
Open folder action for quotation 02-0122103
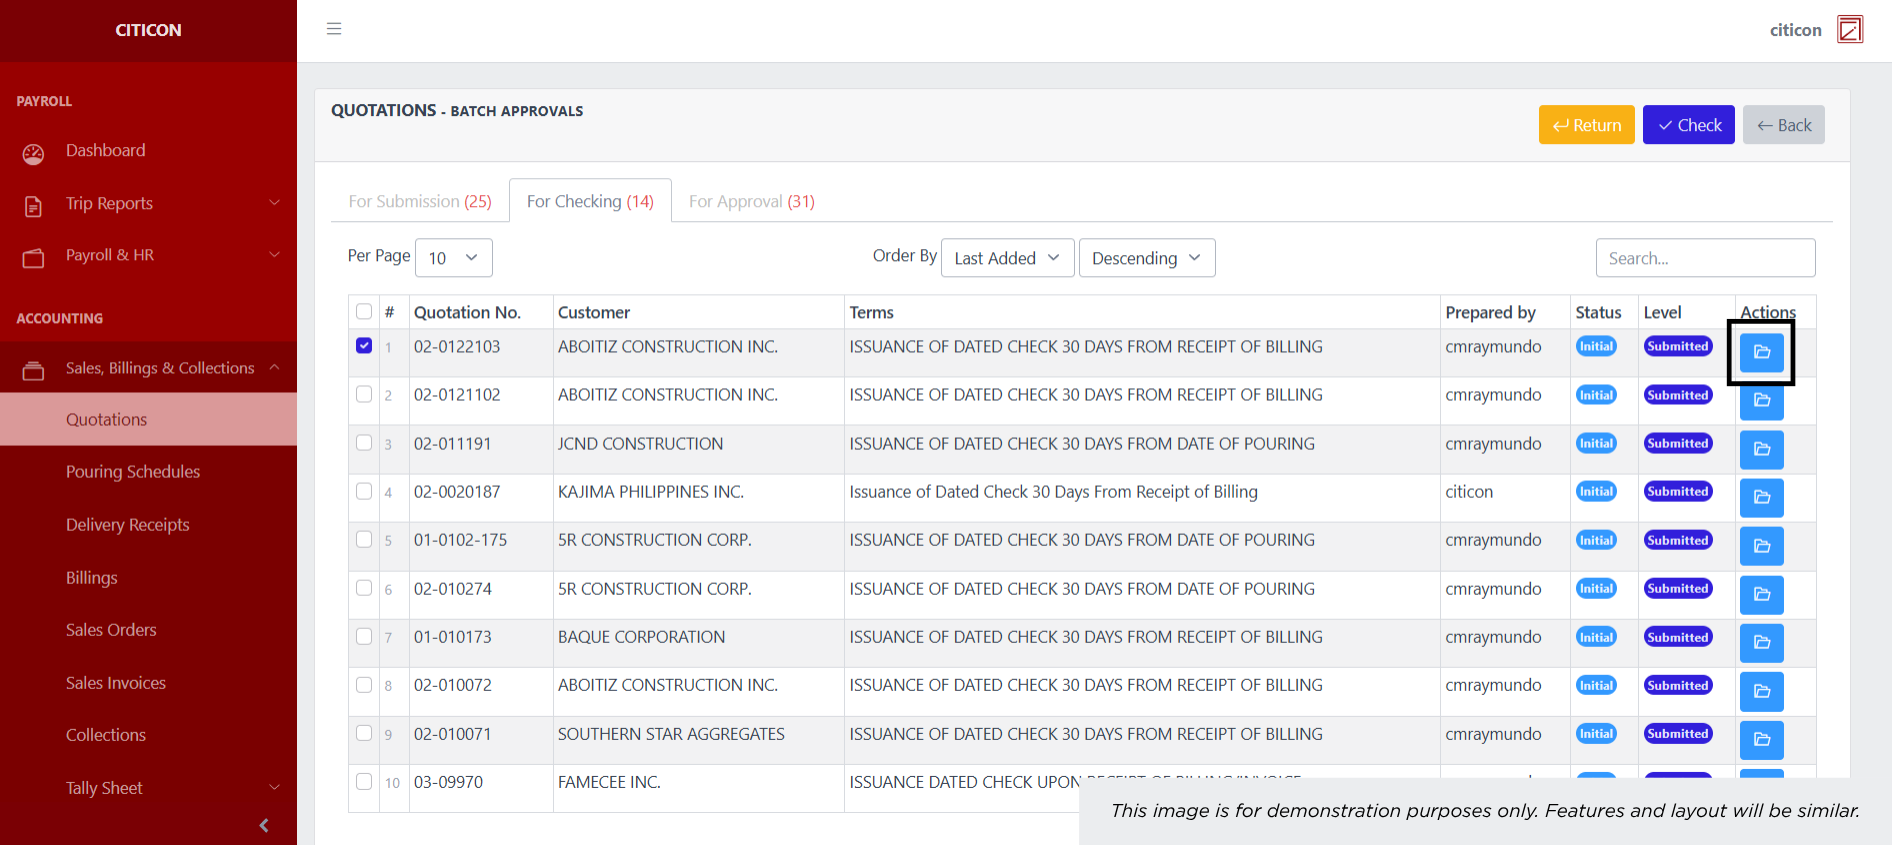(1761, 352)
